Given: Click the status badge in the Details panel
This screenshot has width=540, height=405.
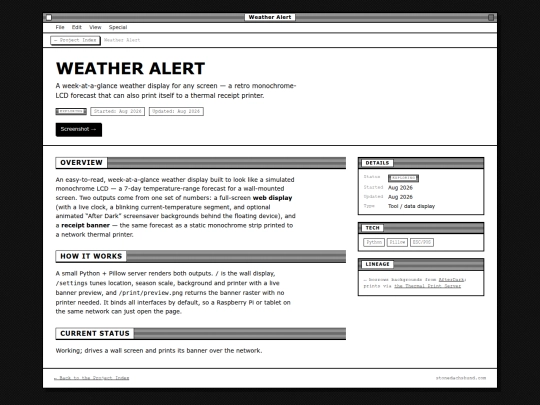Looking at the screenshot, I should tap(403, 178).
